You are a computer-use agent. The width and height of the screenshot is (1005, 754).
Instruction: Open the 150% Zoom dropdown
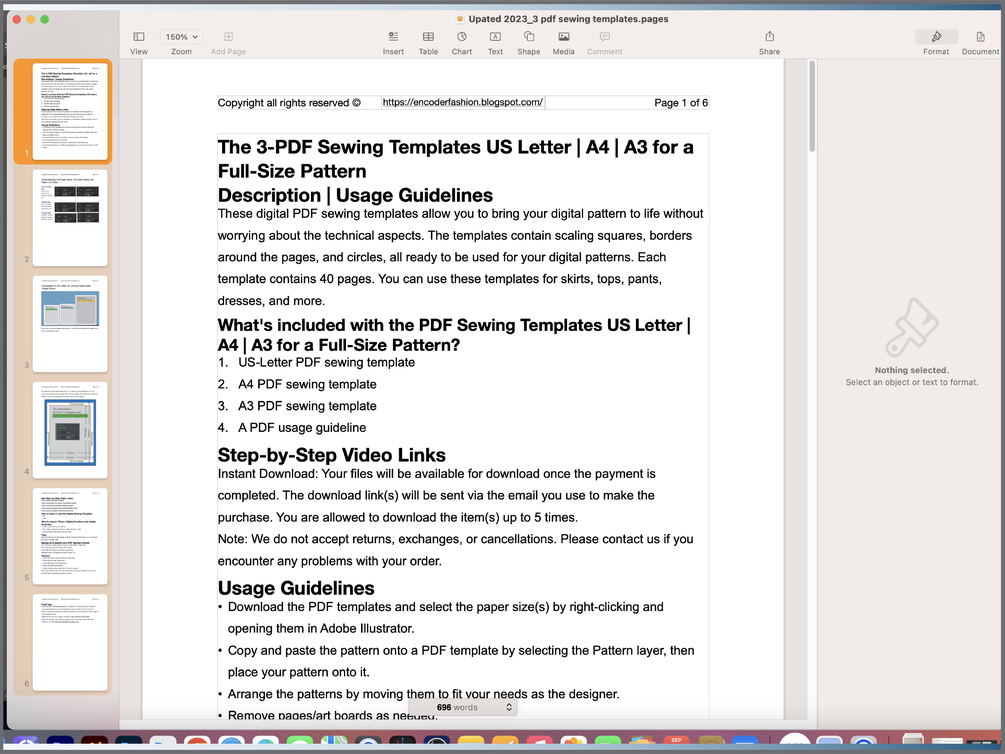point(181,37)
